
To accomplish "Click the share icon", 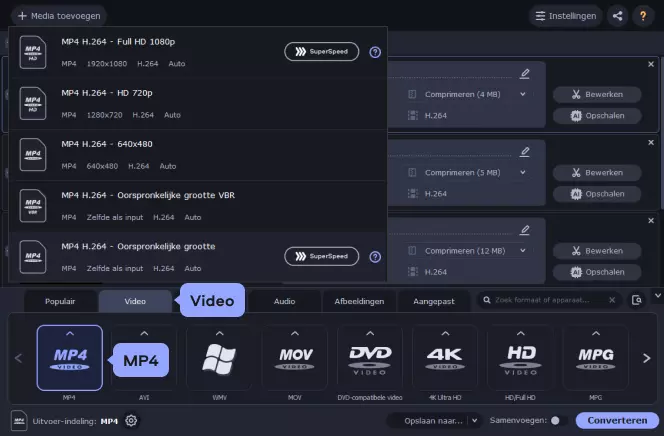I will [617, 16].
